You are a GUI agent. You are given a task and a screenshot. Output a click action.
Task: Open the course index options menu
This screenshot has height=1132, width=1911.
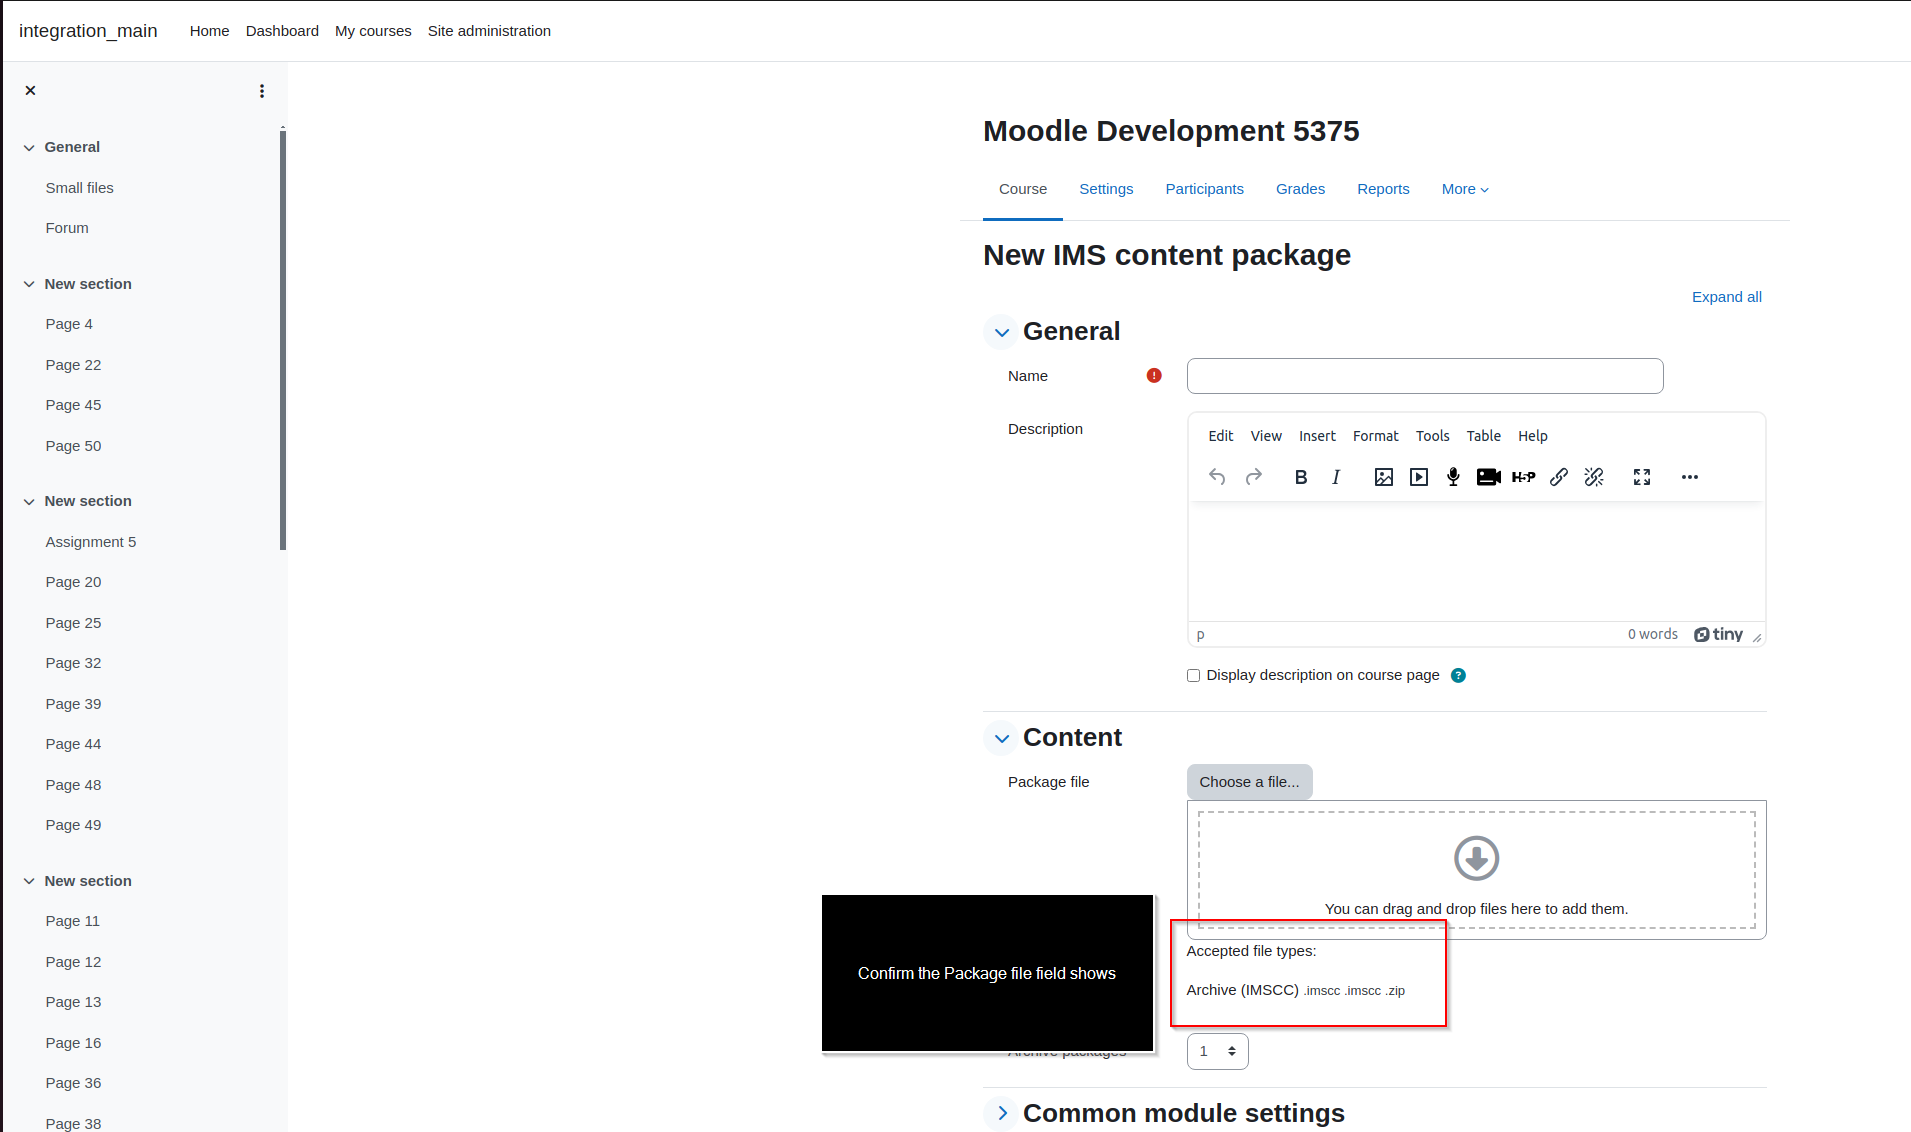click(x=262, y=91)
